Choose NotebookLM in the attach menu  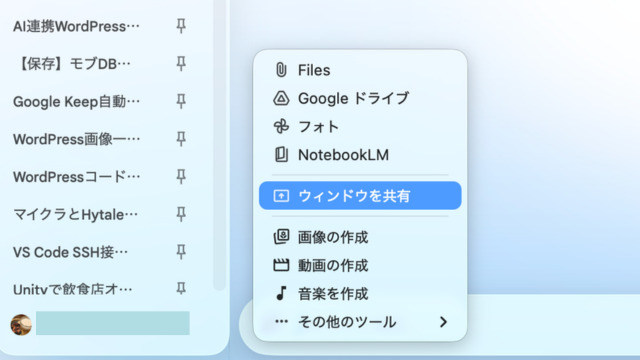pos(360,155)
